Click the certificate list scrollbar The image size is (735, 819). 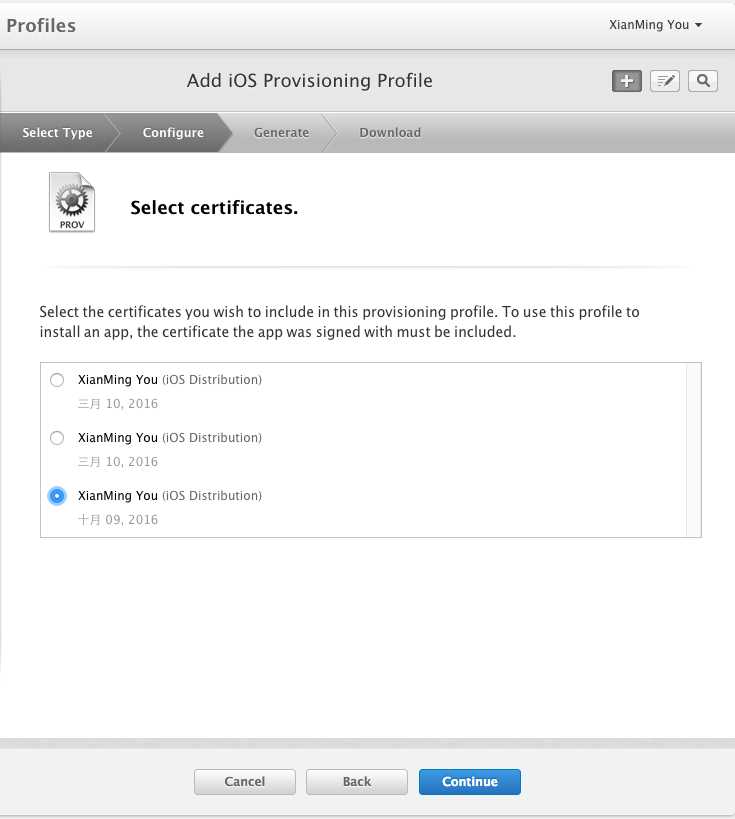click(x=693, y=450)
